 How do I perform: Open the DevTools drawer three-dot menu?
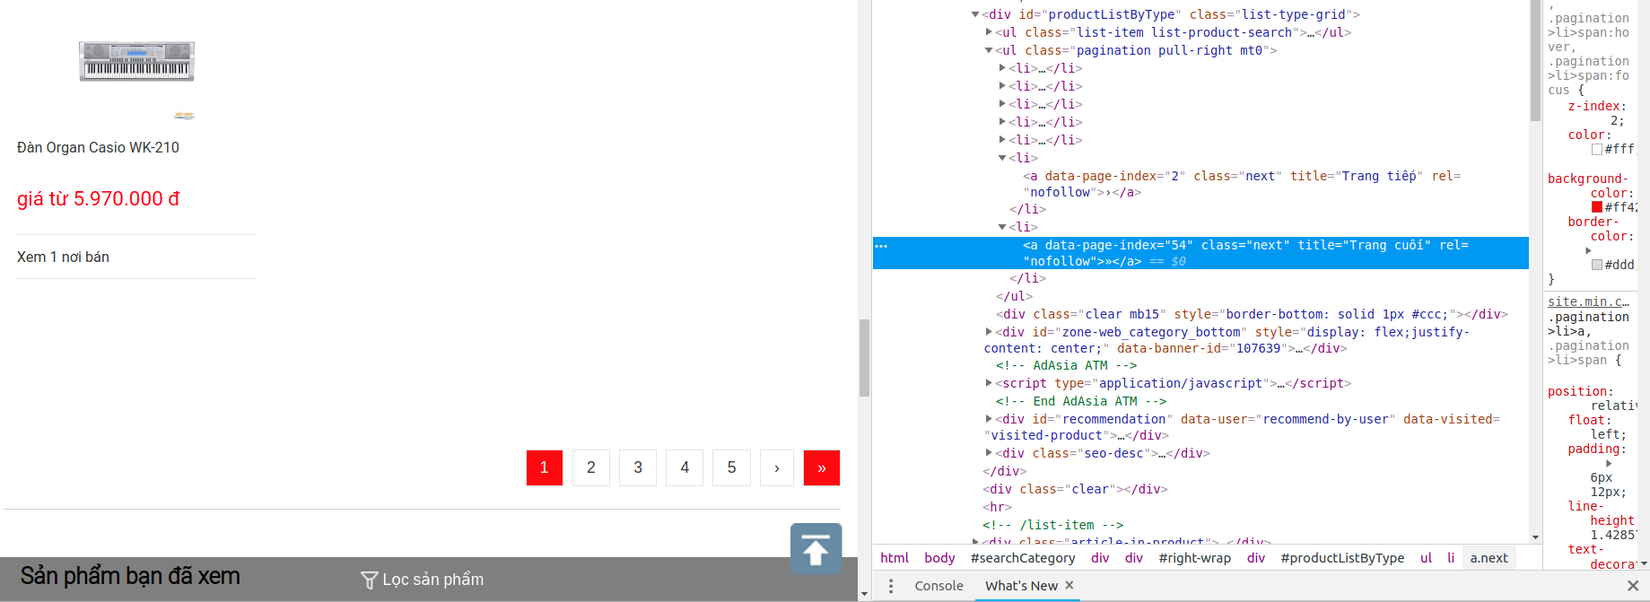[891, 586]
